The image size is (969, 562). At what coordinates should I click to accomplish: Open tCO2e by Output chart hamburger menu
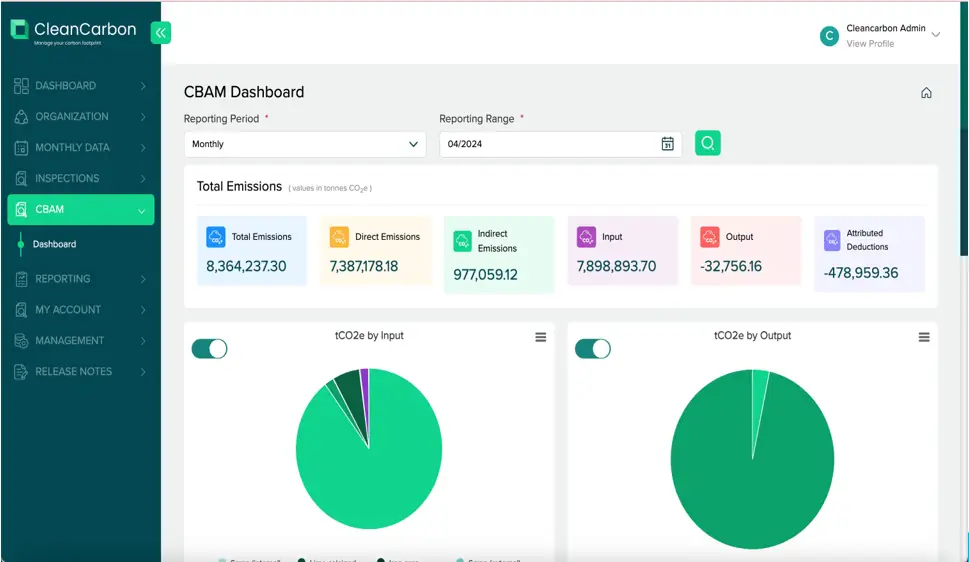(x=924, y=338)
